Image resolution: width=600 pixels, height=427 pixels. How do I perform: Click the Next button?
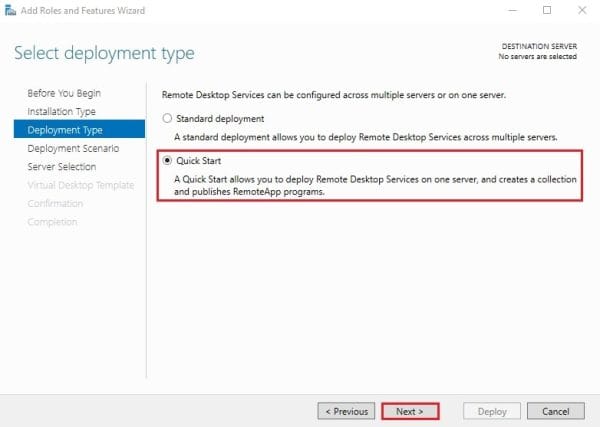410,410
